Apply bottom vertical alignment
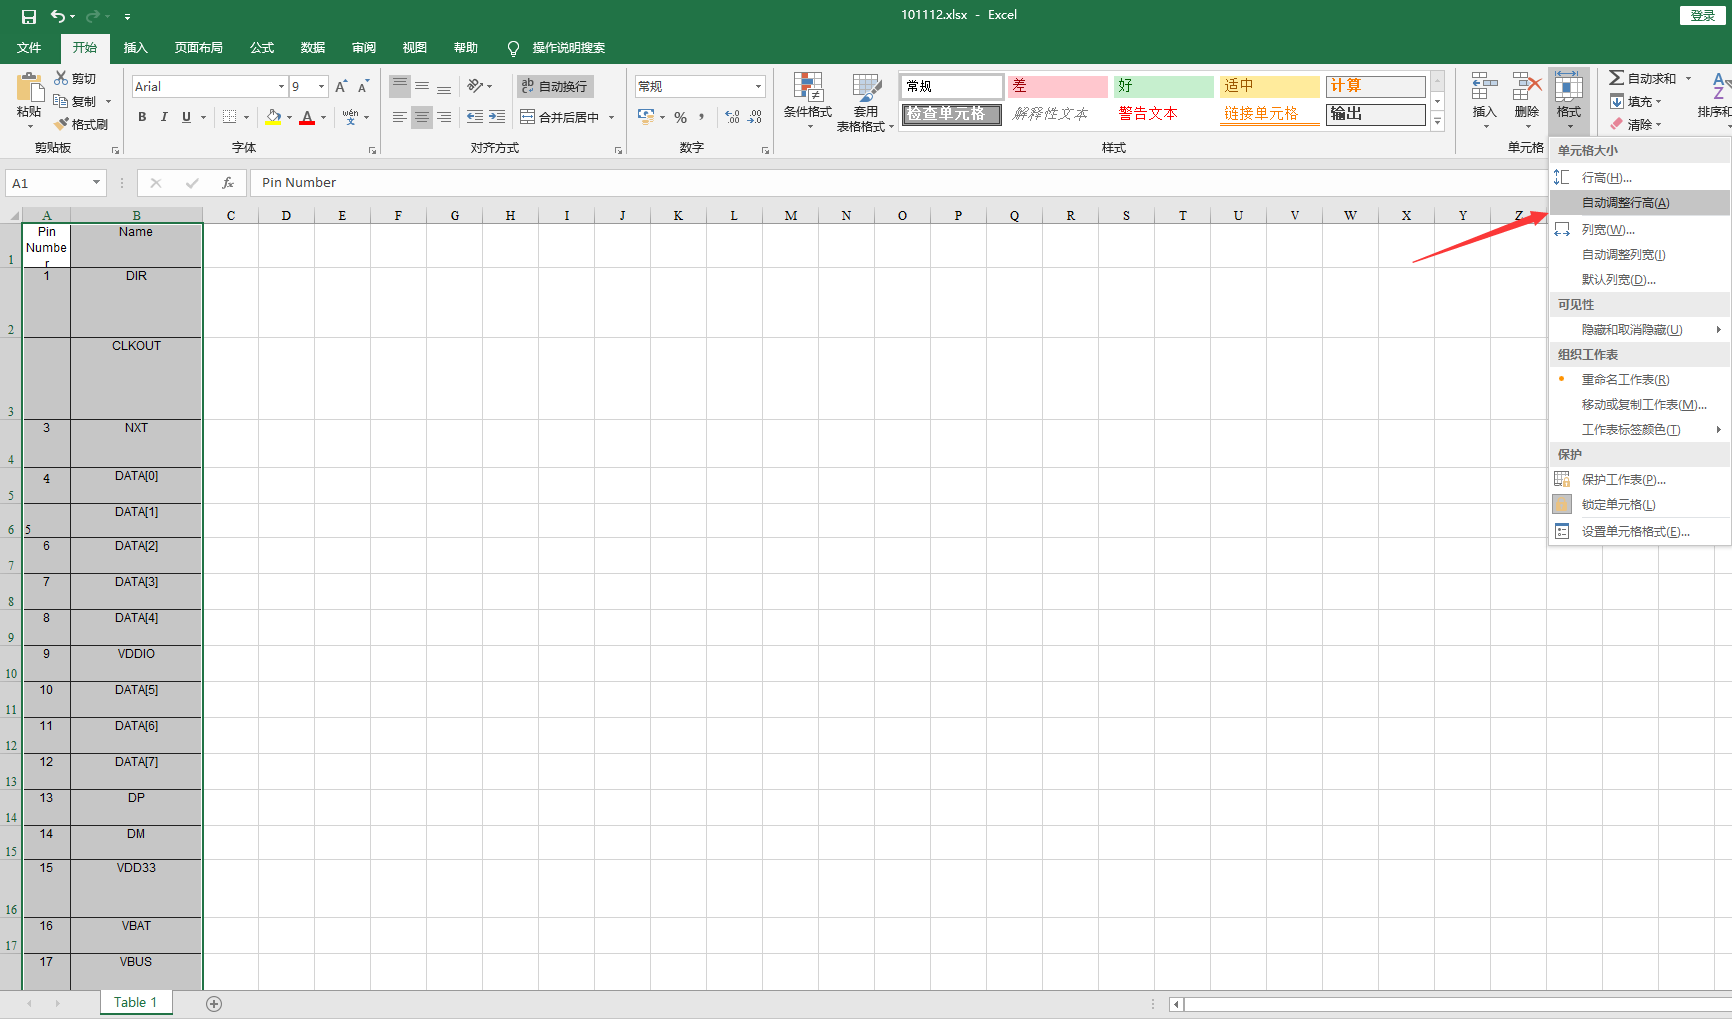This screenshot has width=1732, height=1019. 444,86
